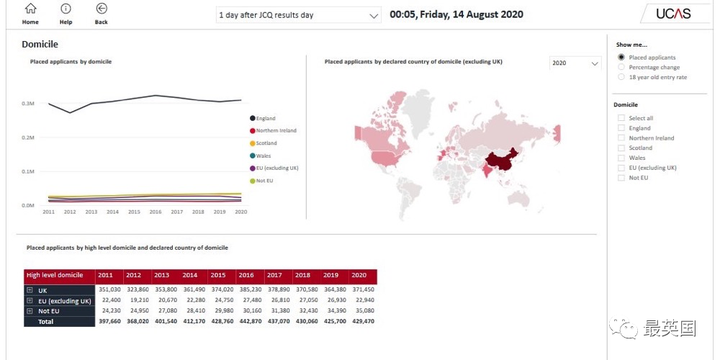Tick the Select all domicile checkbox
The width and height of the screenshot is (720, 360).
pyautogui.click(x=621, y=118)
